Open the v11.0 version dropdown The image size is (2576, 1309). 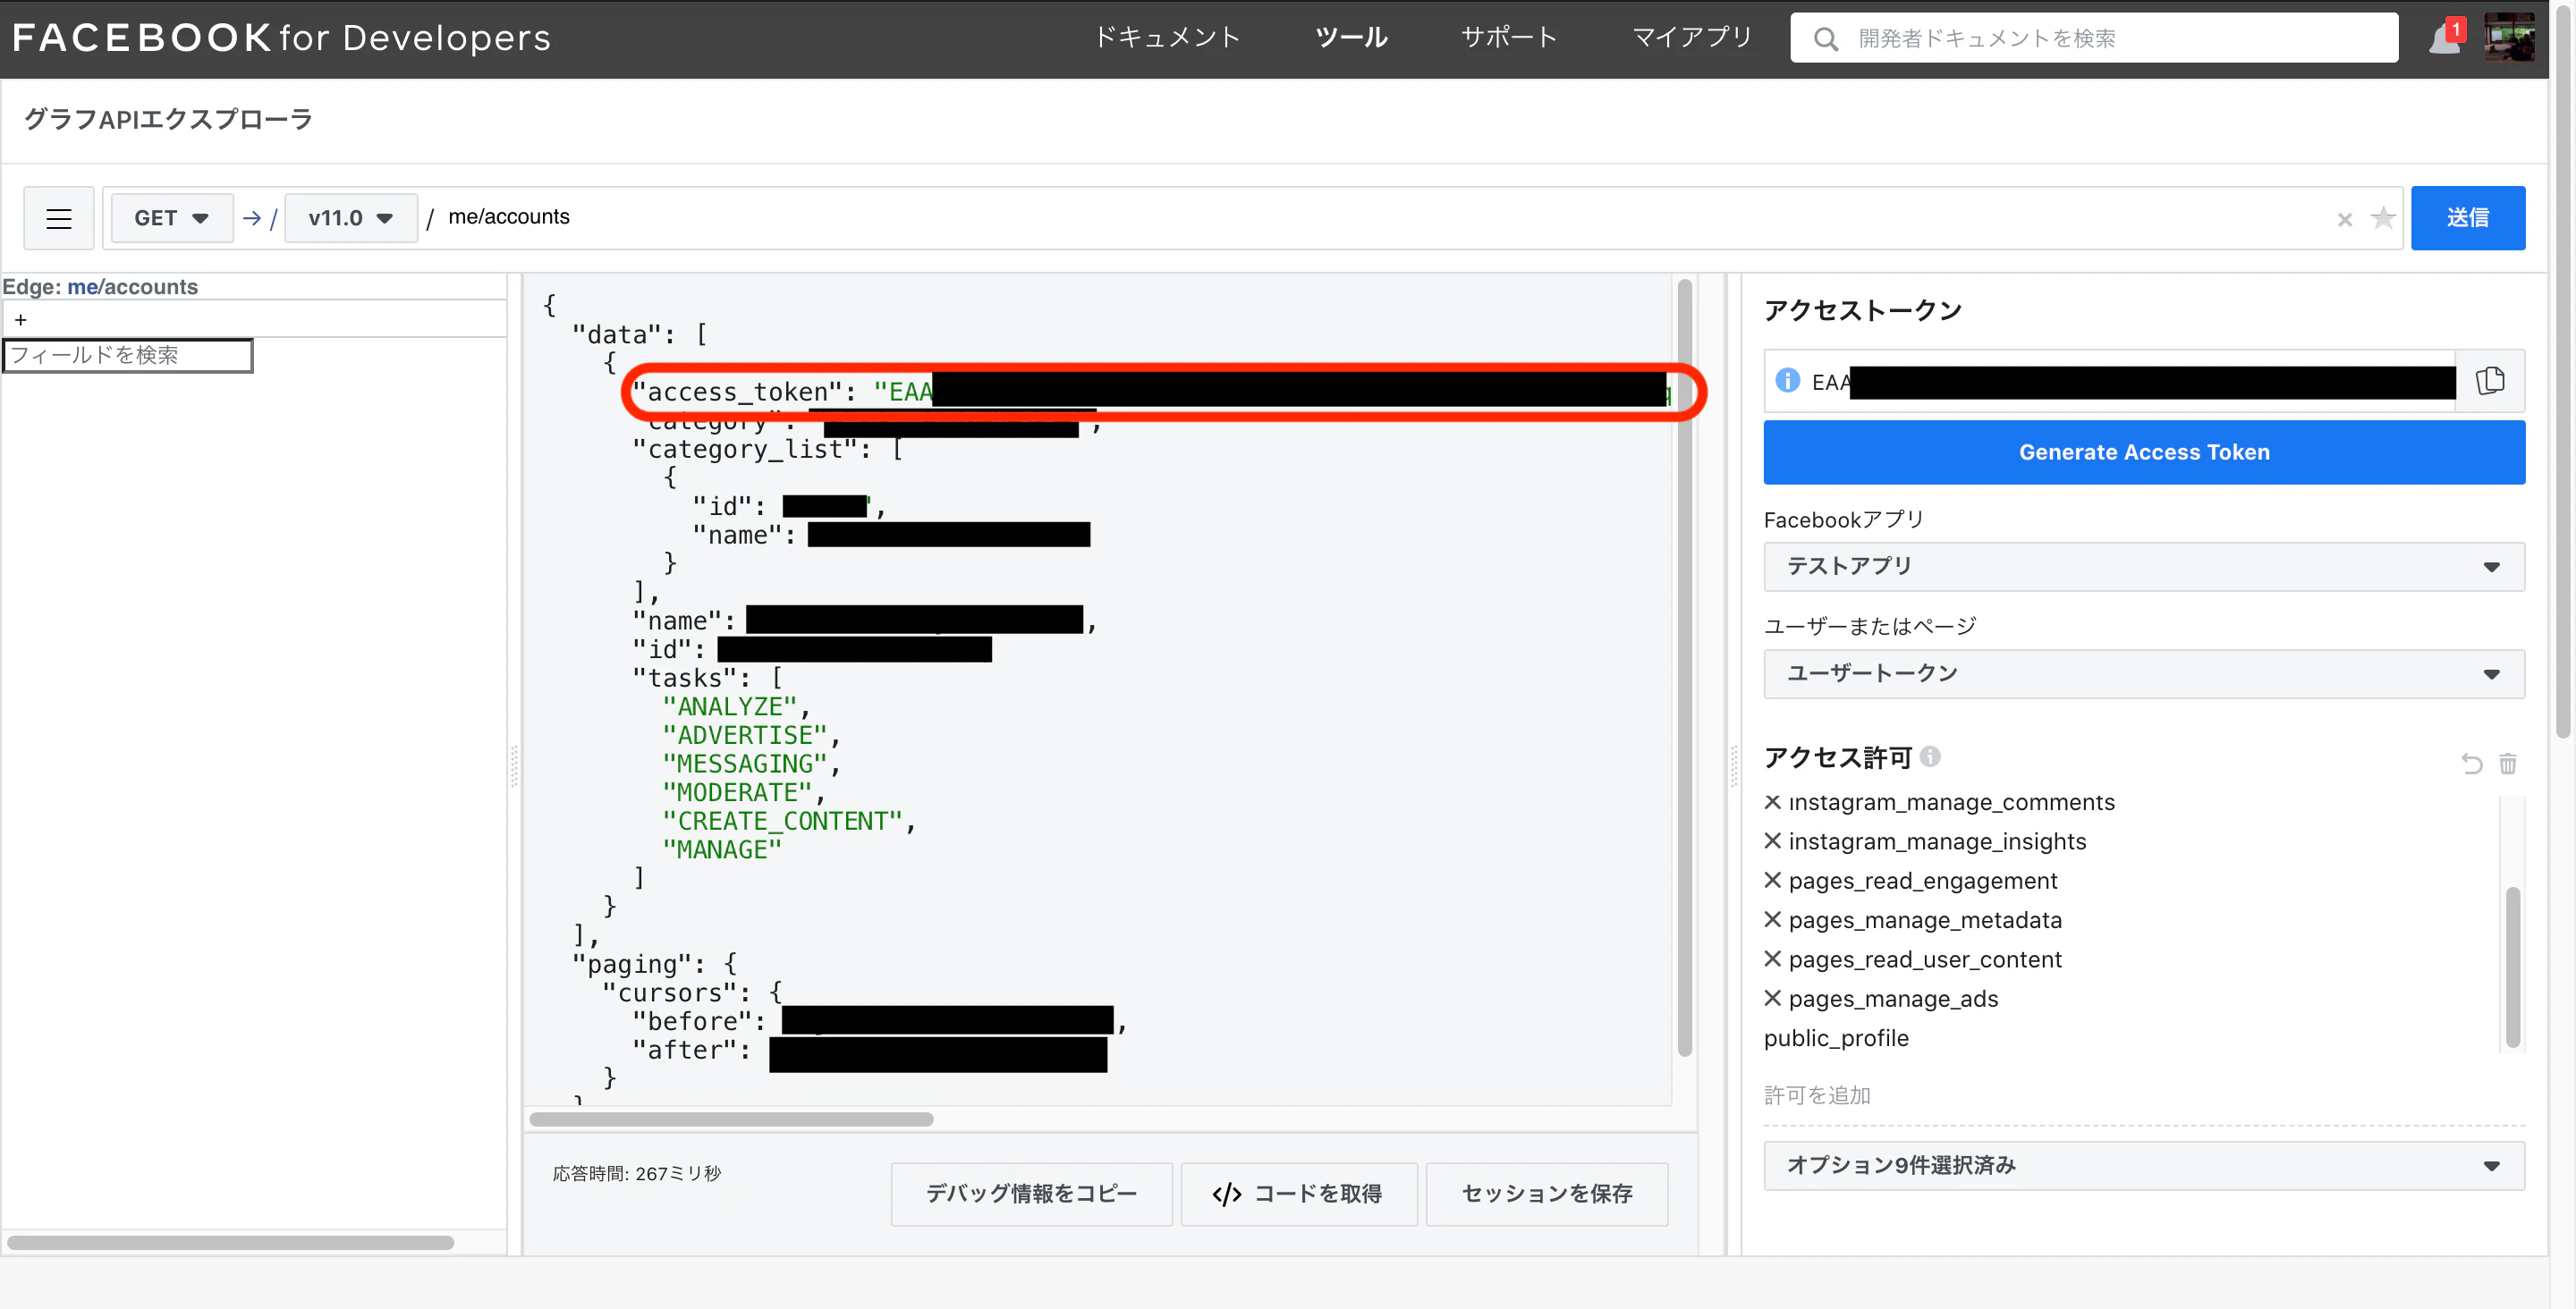tap(350, 218)
